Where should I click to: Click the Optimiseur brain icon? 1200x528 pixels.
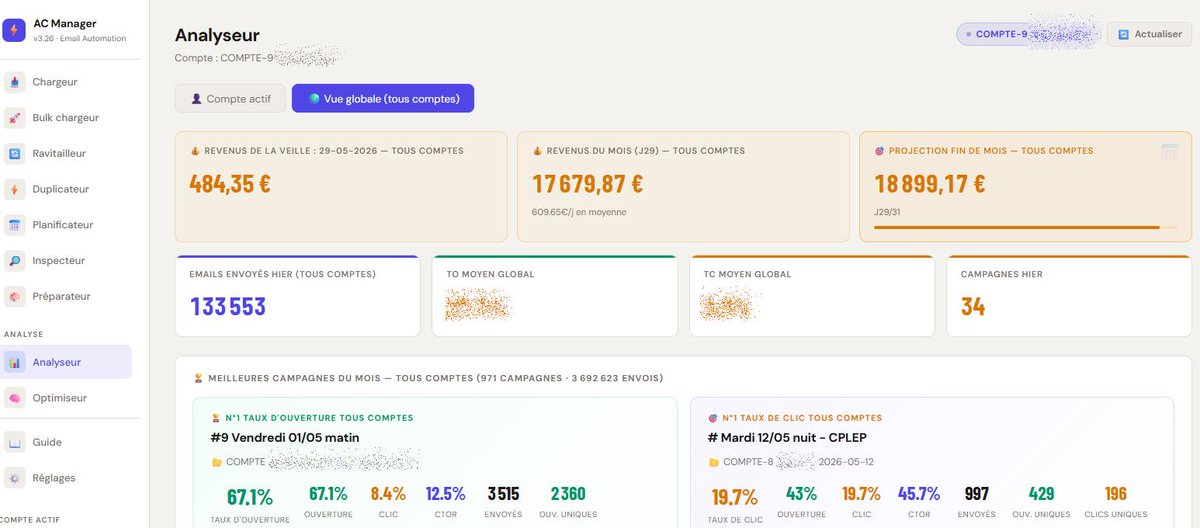tap(14, 398)
